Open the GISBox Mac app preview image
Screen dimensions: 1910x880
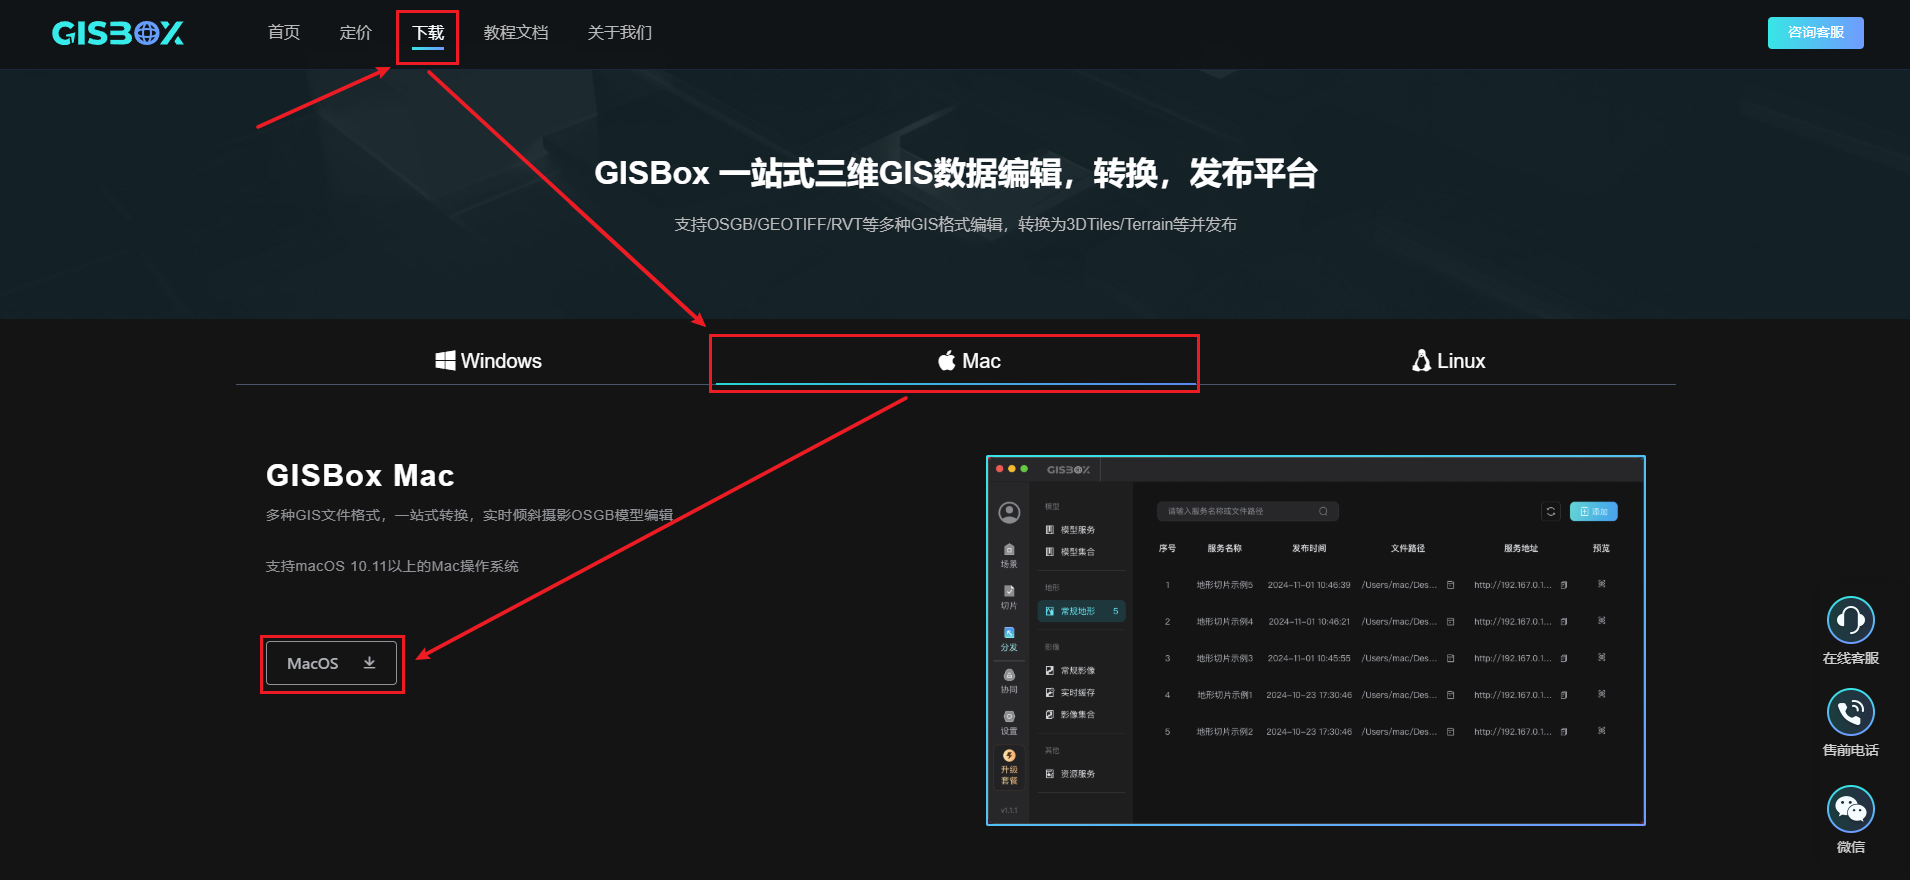[1315, 640]
